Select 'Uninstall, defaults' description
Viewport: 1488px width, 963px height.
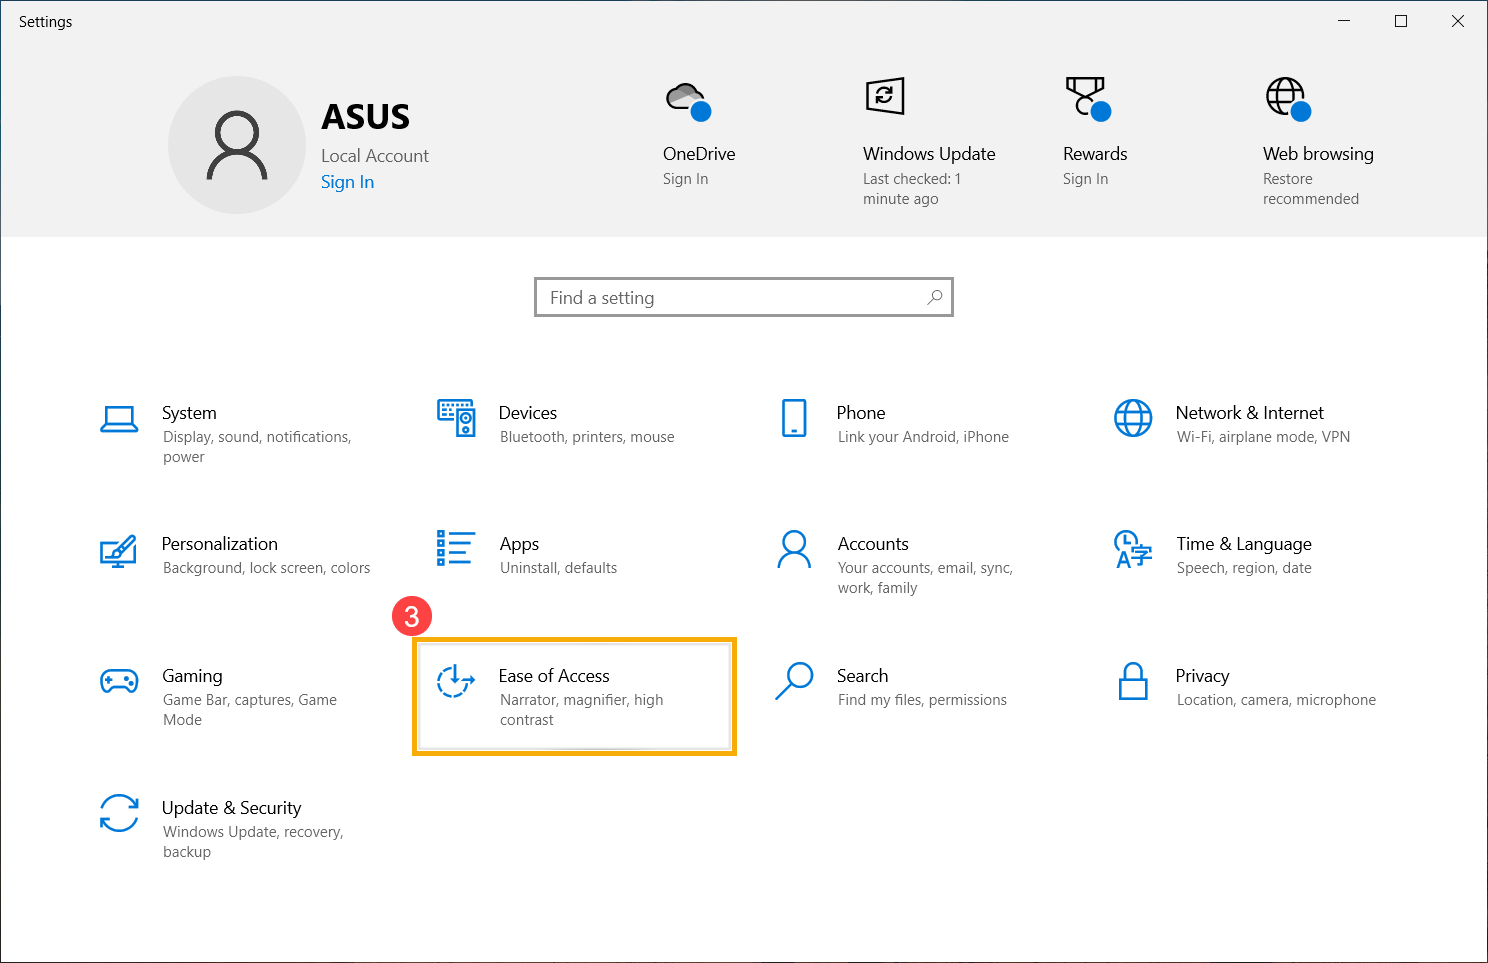click(558, 568)
